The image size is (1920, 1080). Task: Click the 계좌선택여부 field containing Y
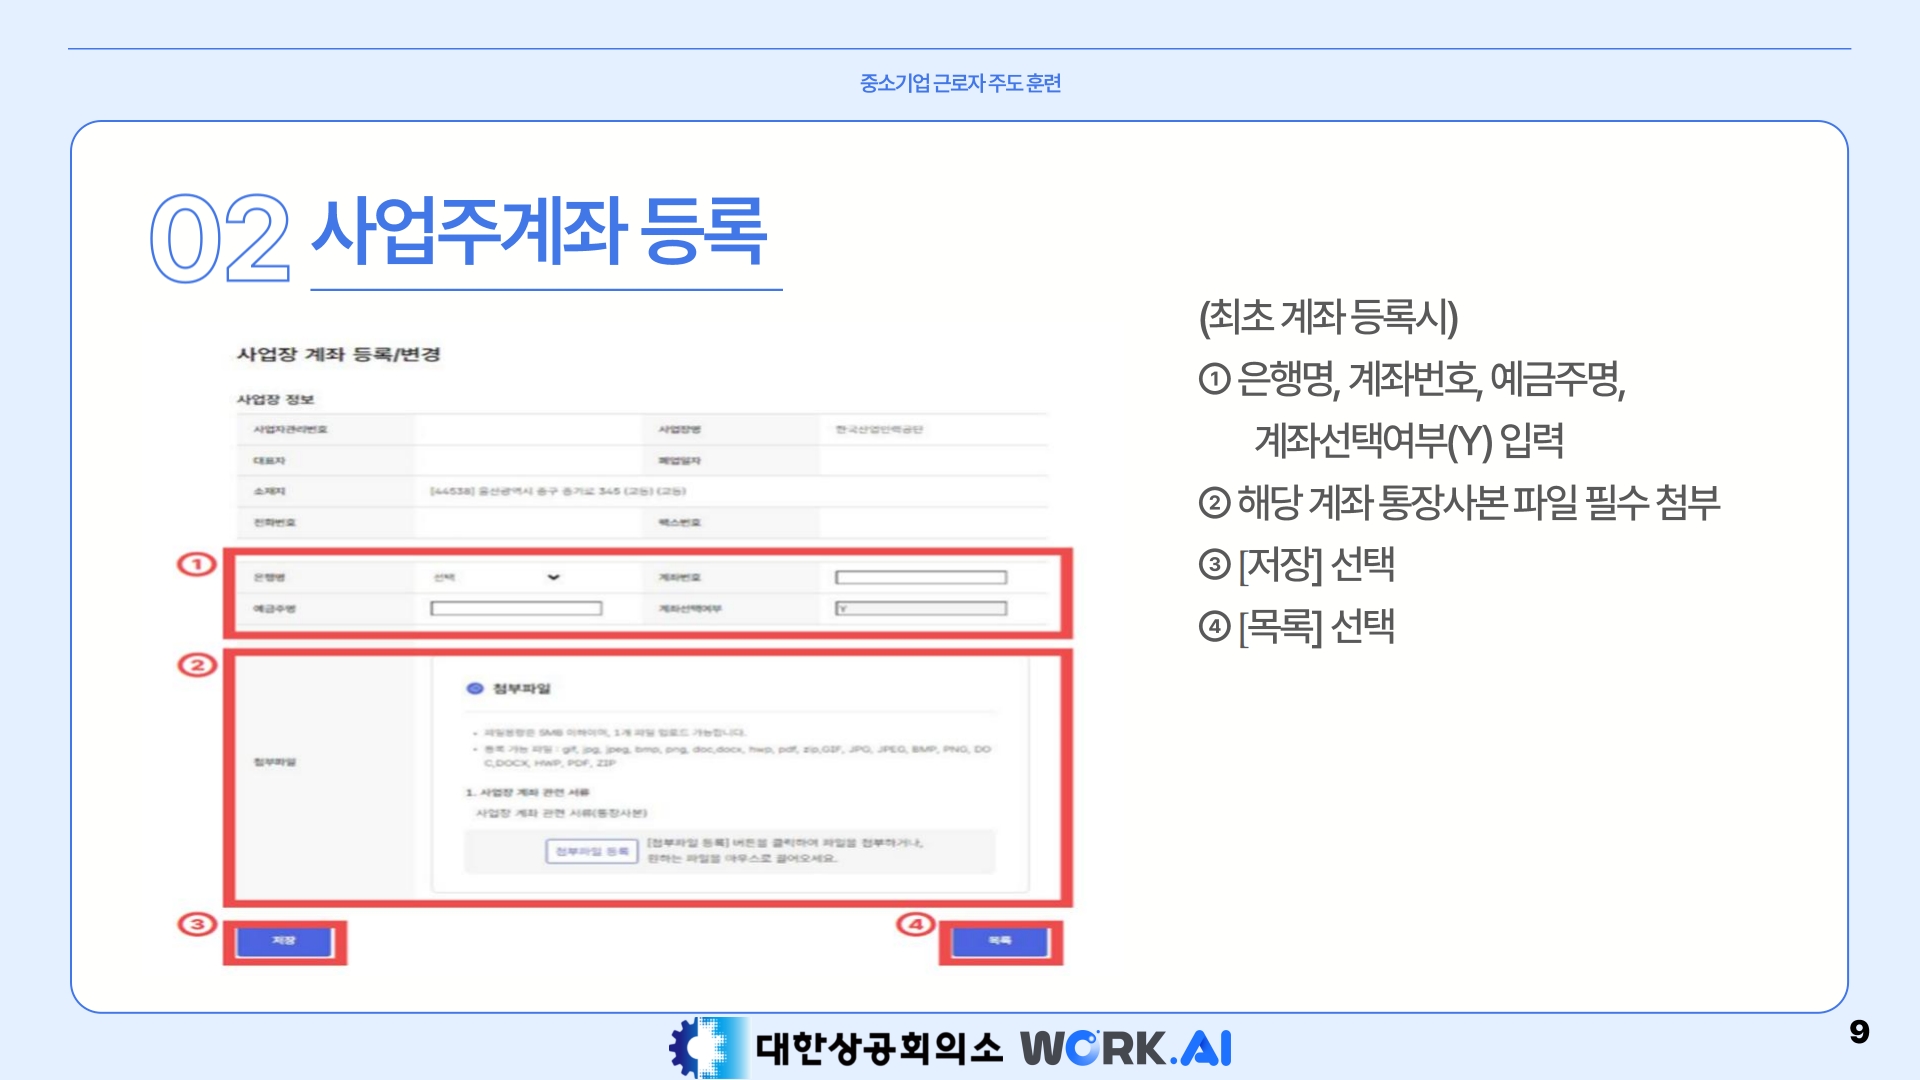point(920,608)
